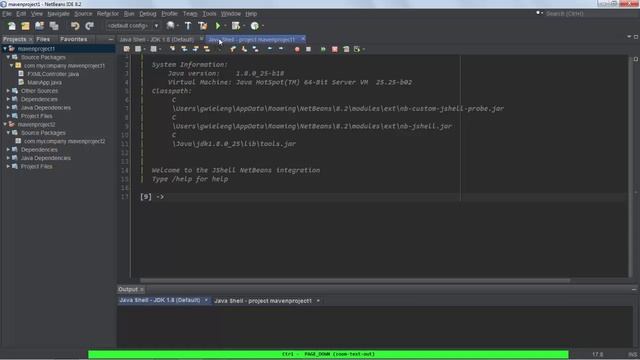Click the mavenproject2 project icon

coord(12,124)
